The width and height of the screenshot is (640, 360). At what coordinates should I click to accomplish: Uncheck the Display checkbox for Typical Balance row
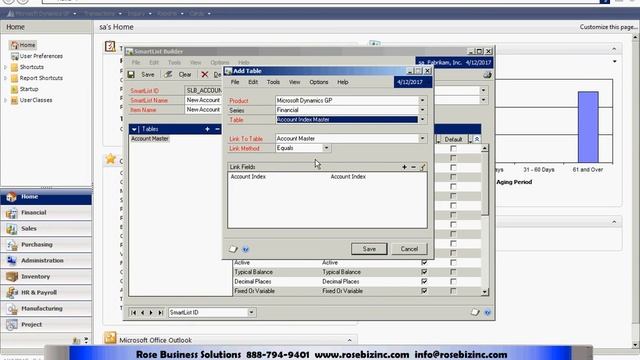tap(424, 272)
